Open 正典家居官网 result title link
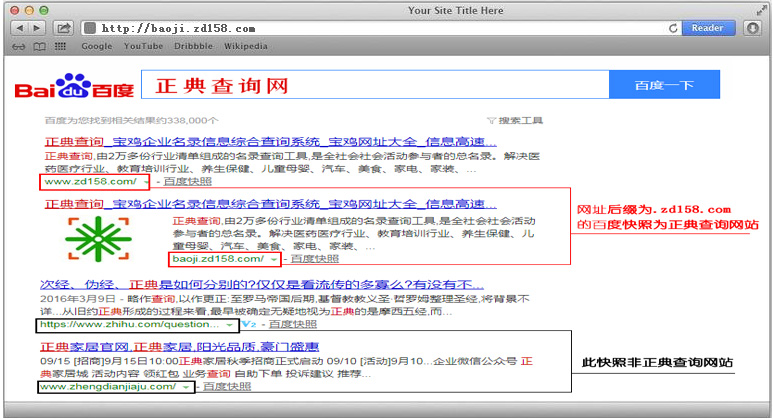Image resolution: width=773 pixels, height=420 pixels. pyautogui.click(x=179, y=347)
